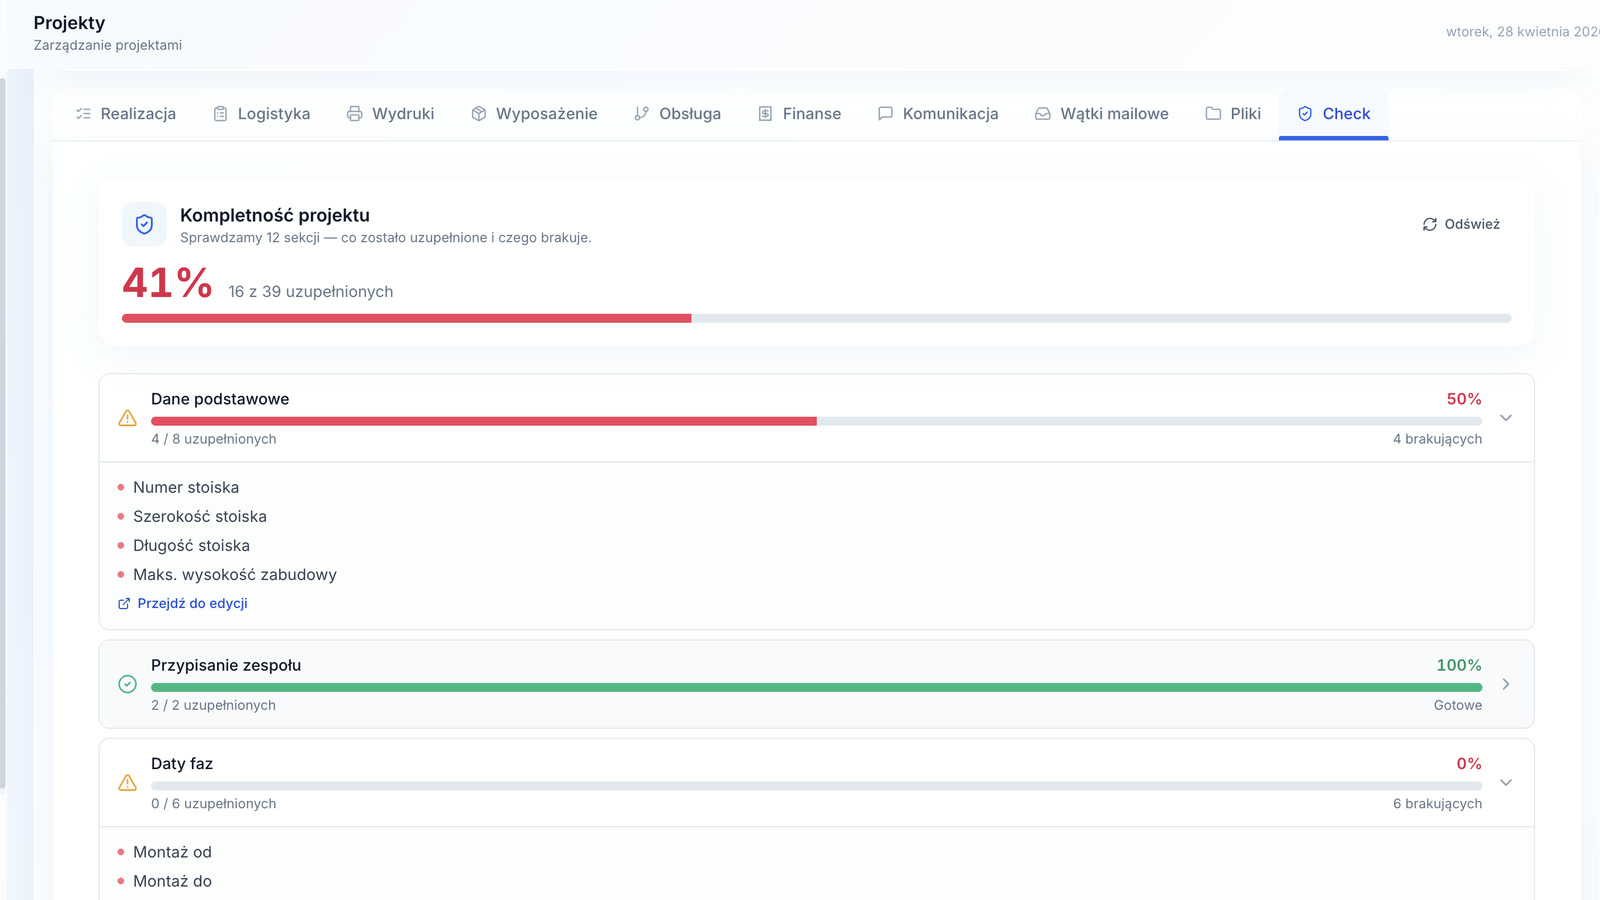
Task: Click the 0 / 6 uzupełnionych count
Action: point(214,804)
